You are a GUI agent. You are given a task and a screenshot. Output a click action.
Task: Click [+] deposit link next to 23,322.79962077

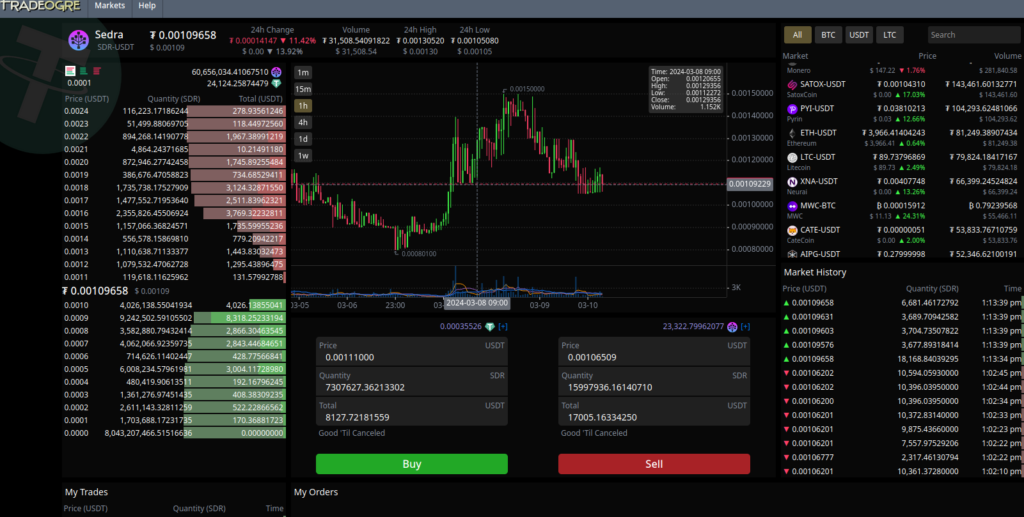click(x=745, y=326)
